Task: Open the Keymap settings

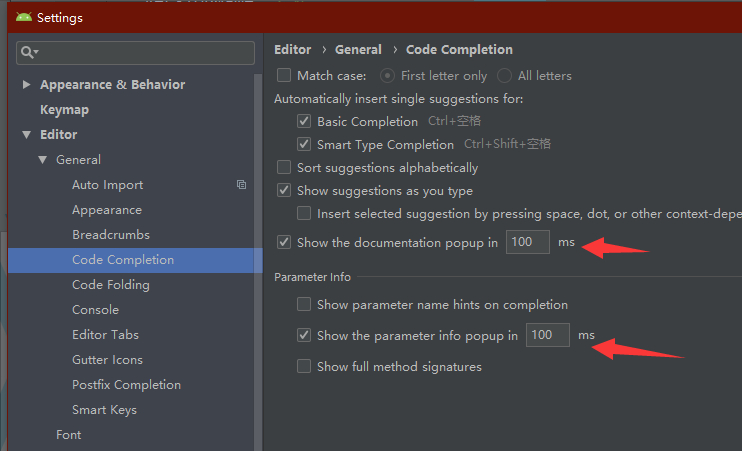Action: [x=64, y=110]
